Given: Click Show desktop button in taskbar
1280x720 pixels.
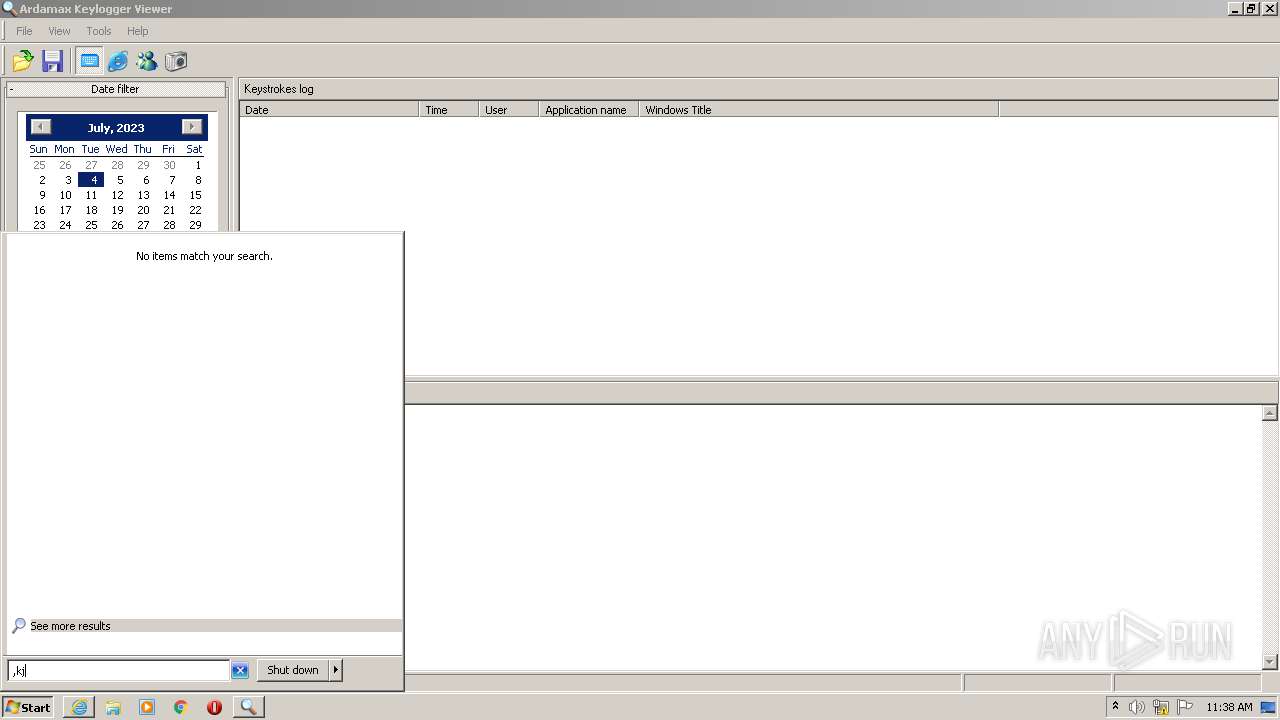Looking at the screenshot, I should click(1269, 707).
